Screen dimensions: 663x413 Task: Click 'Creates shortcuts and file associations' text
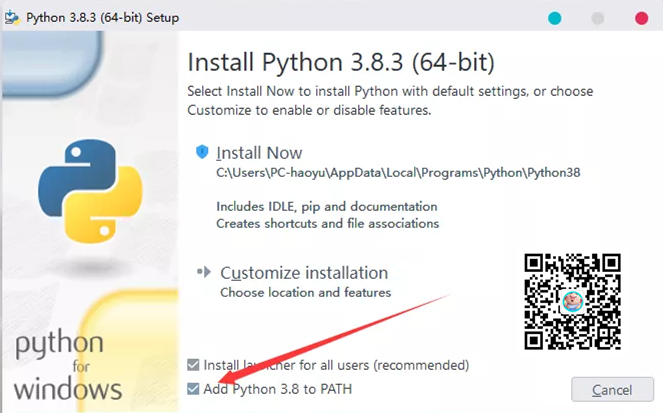[x=327, y=224]
